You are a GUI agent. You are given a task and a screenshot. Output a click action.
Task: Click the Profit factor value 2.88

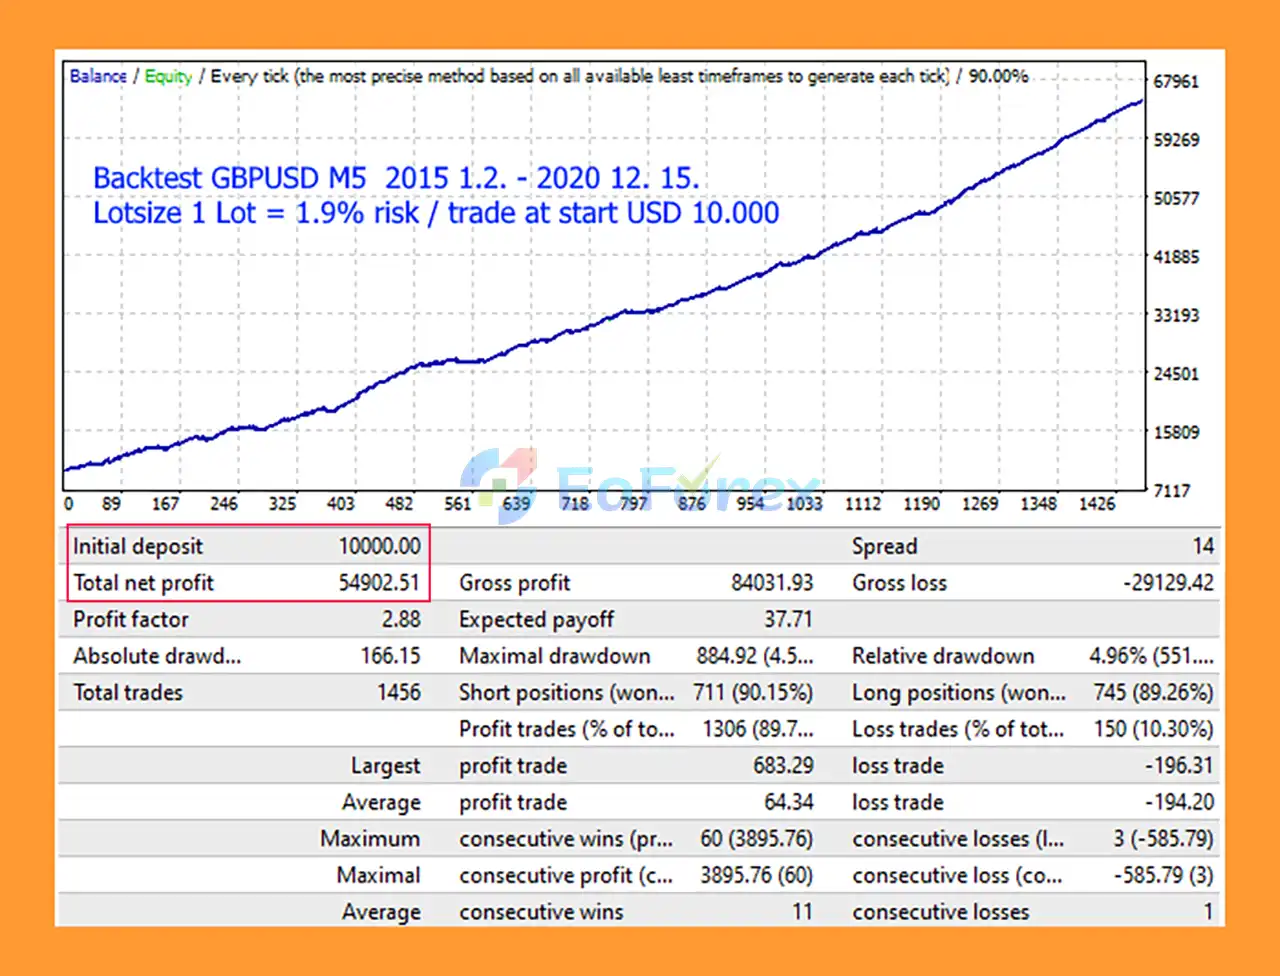coord(400,619)
